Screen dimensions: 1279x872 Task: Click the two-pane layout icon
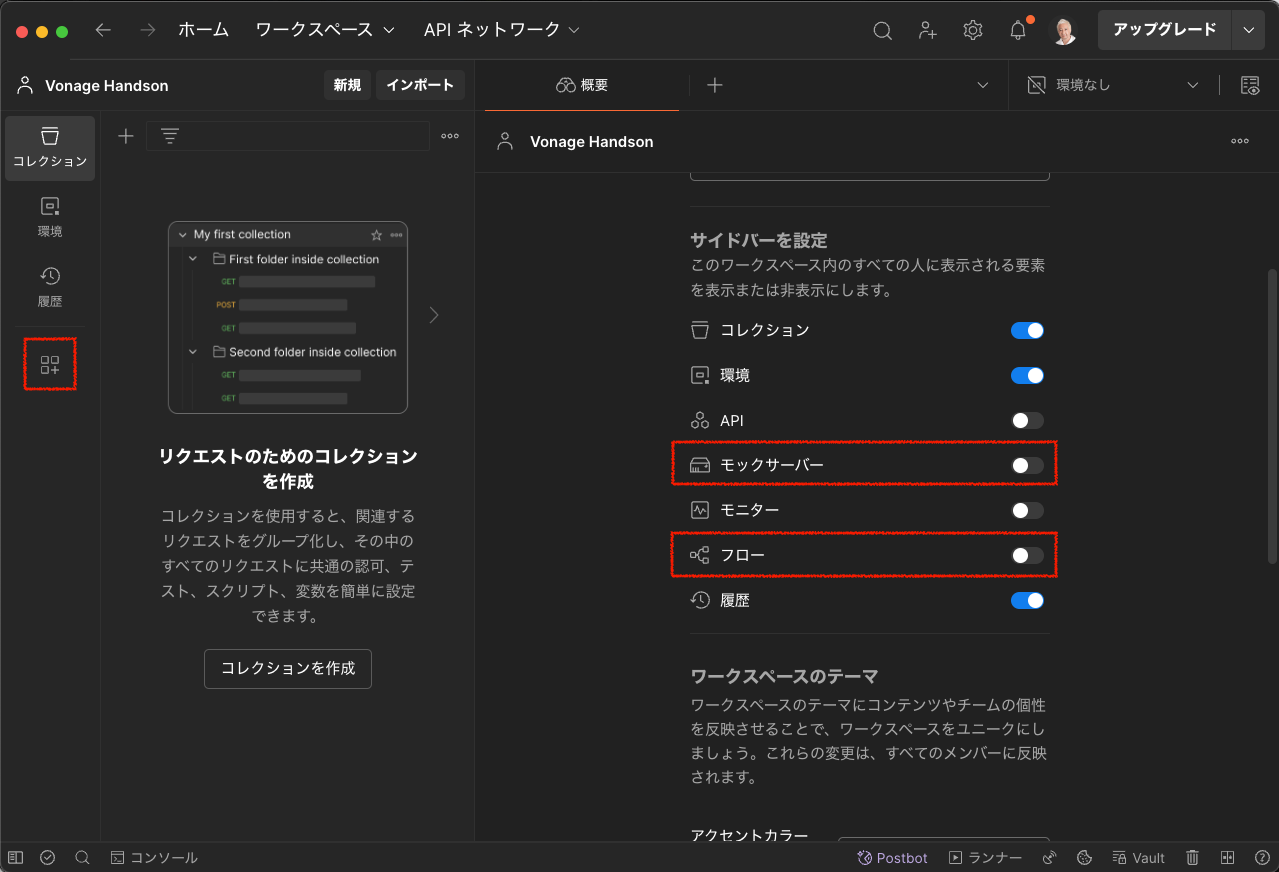1228,858
